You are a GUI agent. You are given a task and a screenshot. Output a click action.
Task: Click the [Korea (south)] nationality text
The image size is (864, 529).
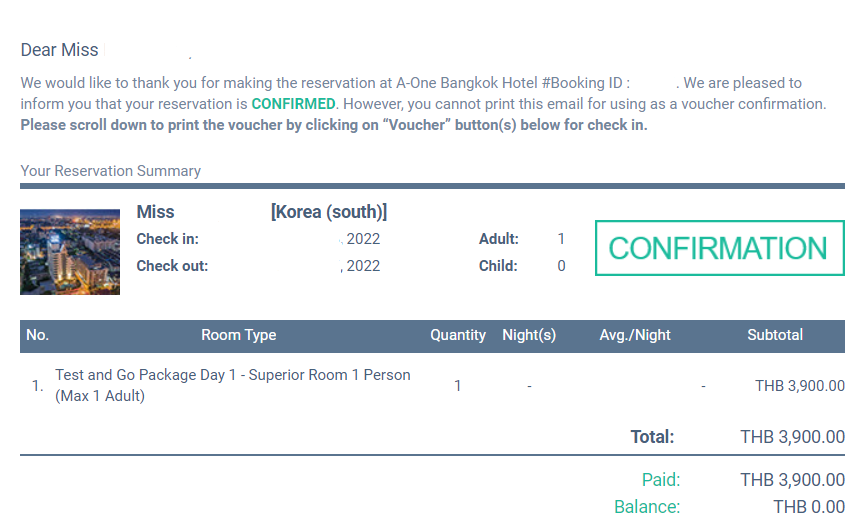click(x=329, y=212)
